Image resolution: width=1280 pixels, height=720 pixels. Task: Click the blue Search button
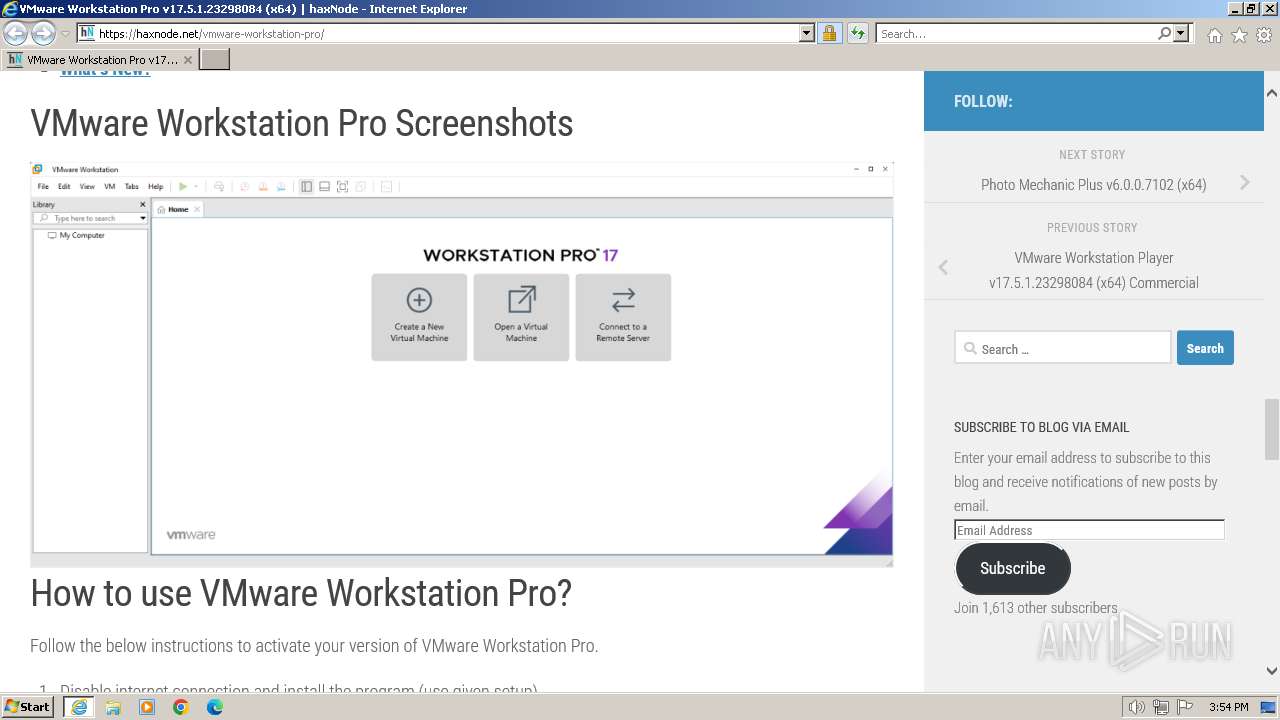(x=1205, y=348)
